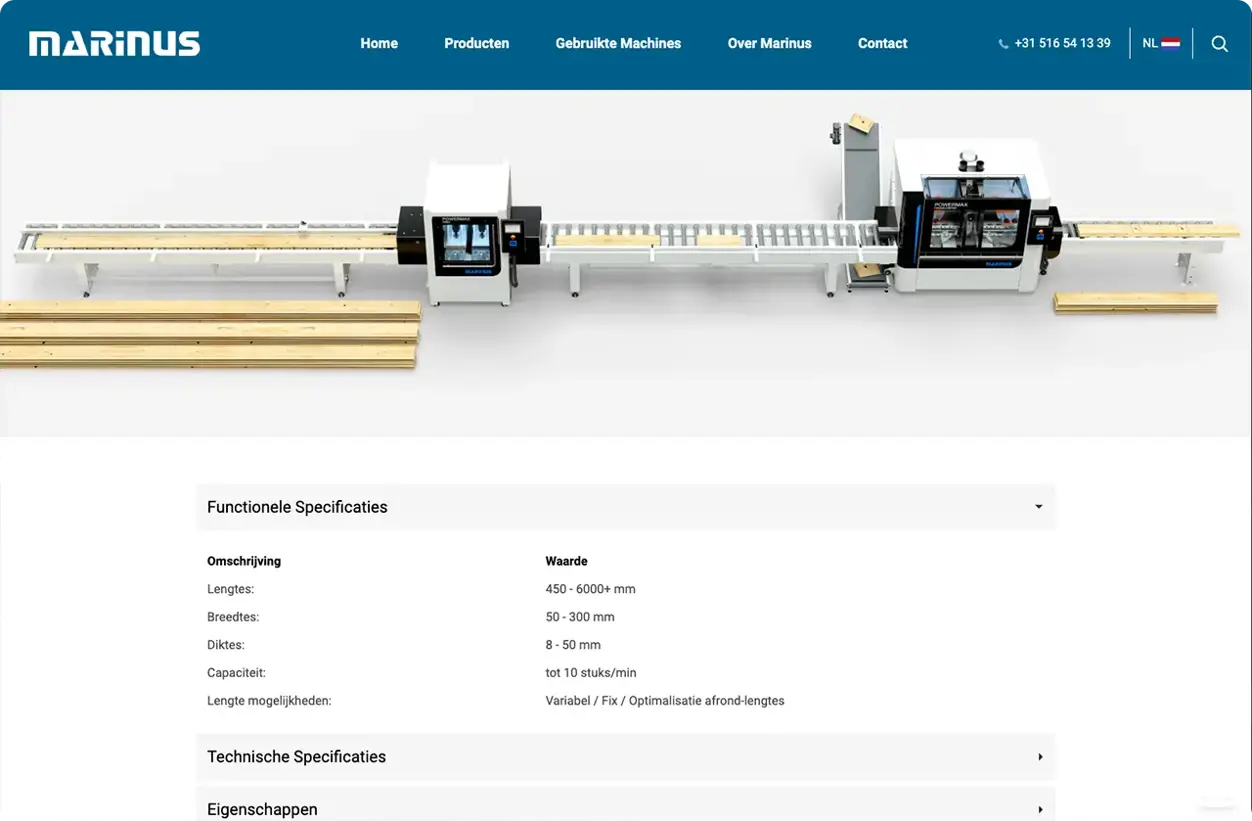This screenshot has width=1252, height=821.
Task: Click the Dutch flag icon
Action: 1170,44
